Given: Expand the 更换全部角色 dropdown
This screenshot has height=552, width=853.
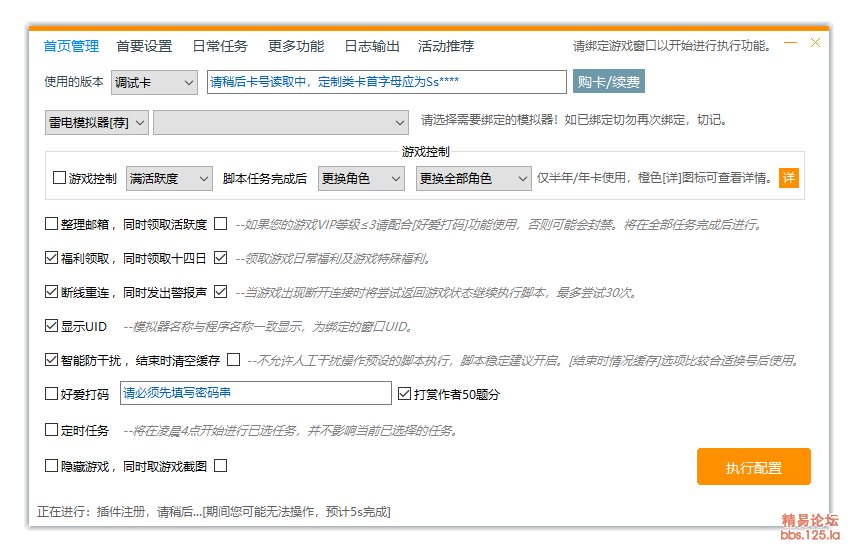Looking at the screenshot, I should 473,178.
